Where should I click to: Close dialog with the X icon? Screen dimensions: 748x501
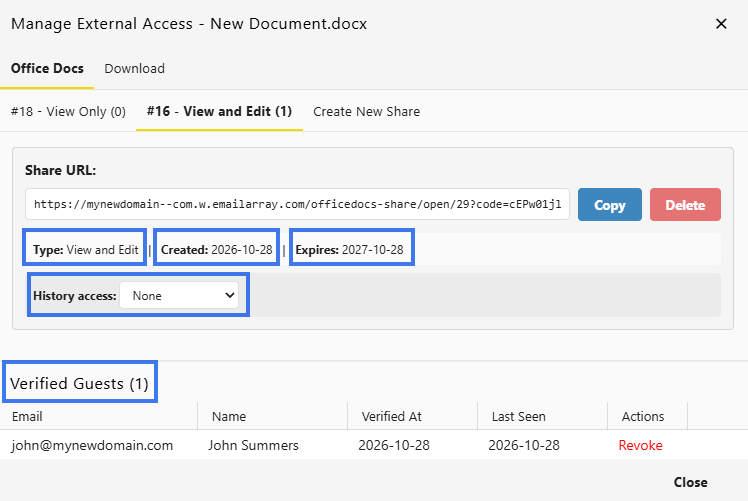721,23
